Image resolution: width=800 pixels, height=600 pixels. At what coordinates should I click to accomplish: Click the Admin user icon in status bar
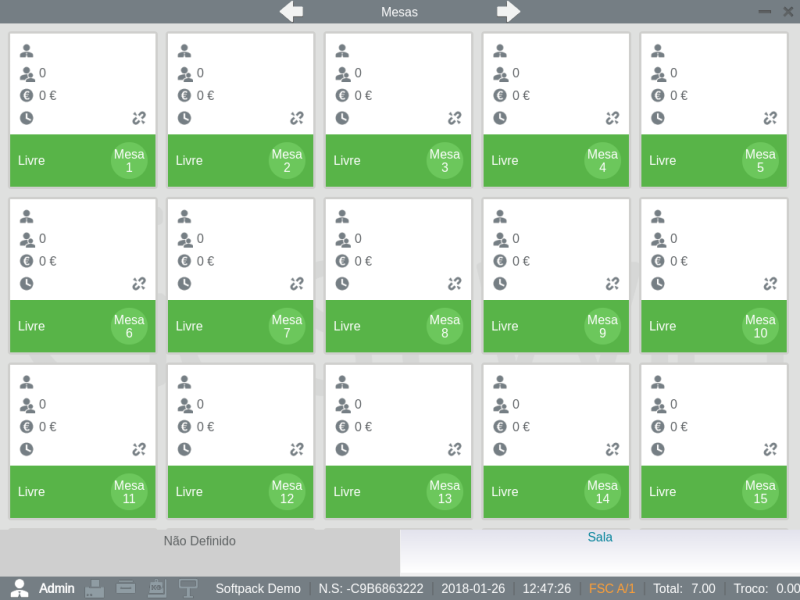point(19,588)
